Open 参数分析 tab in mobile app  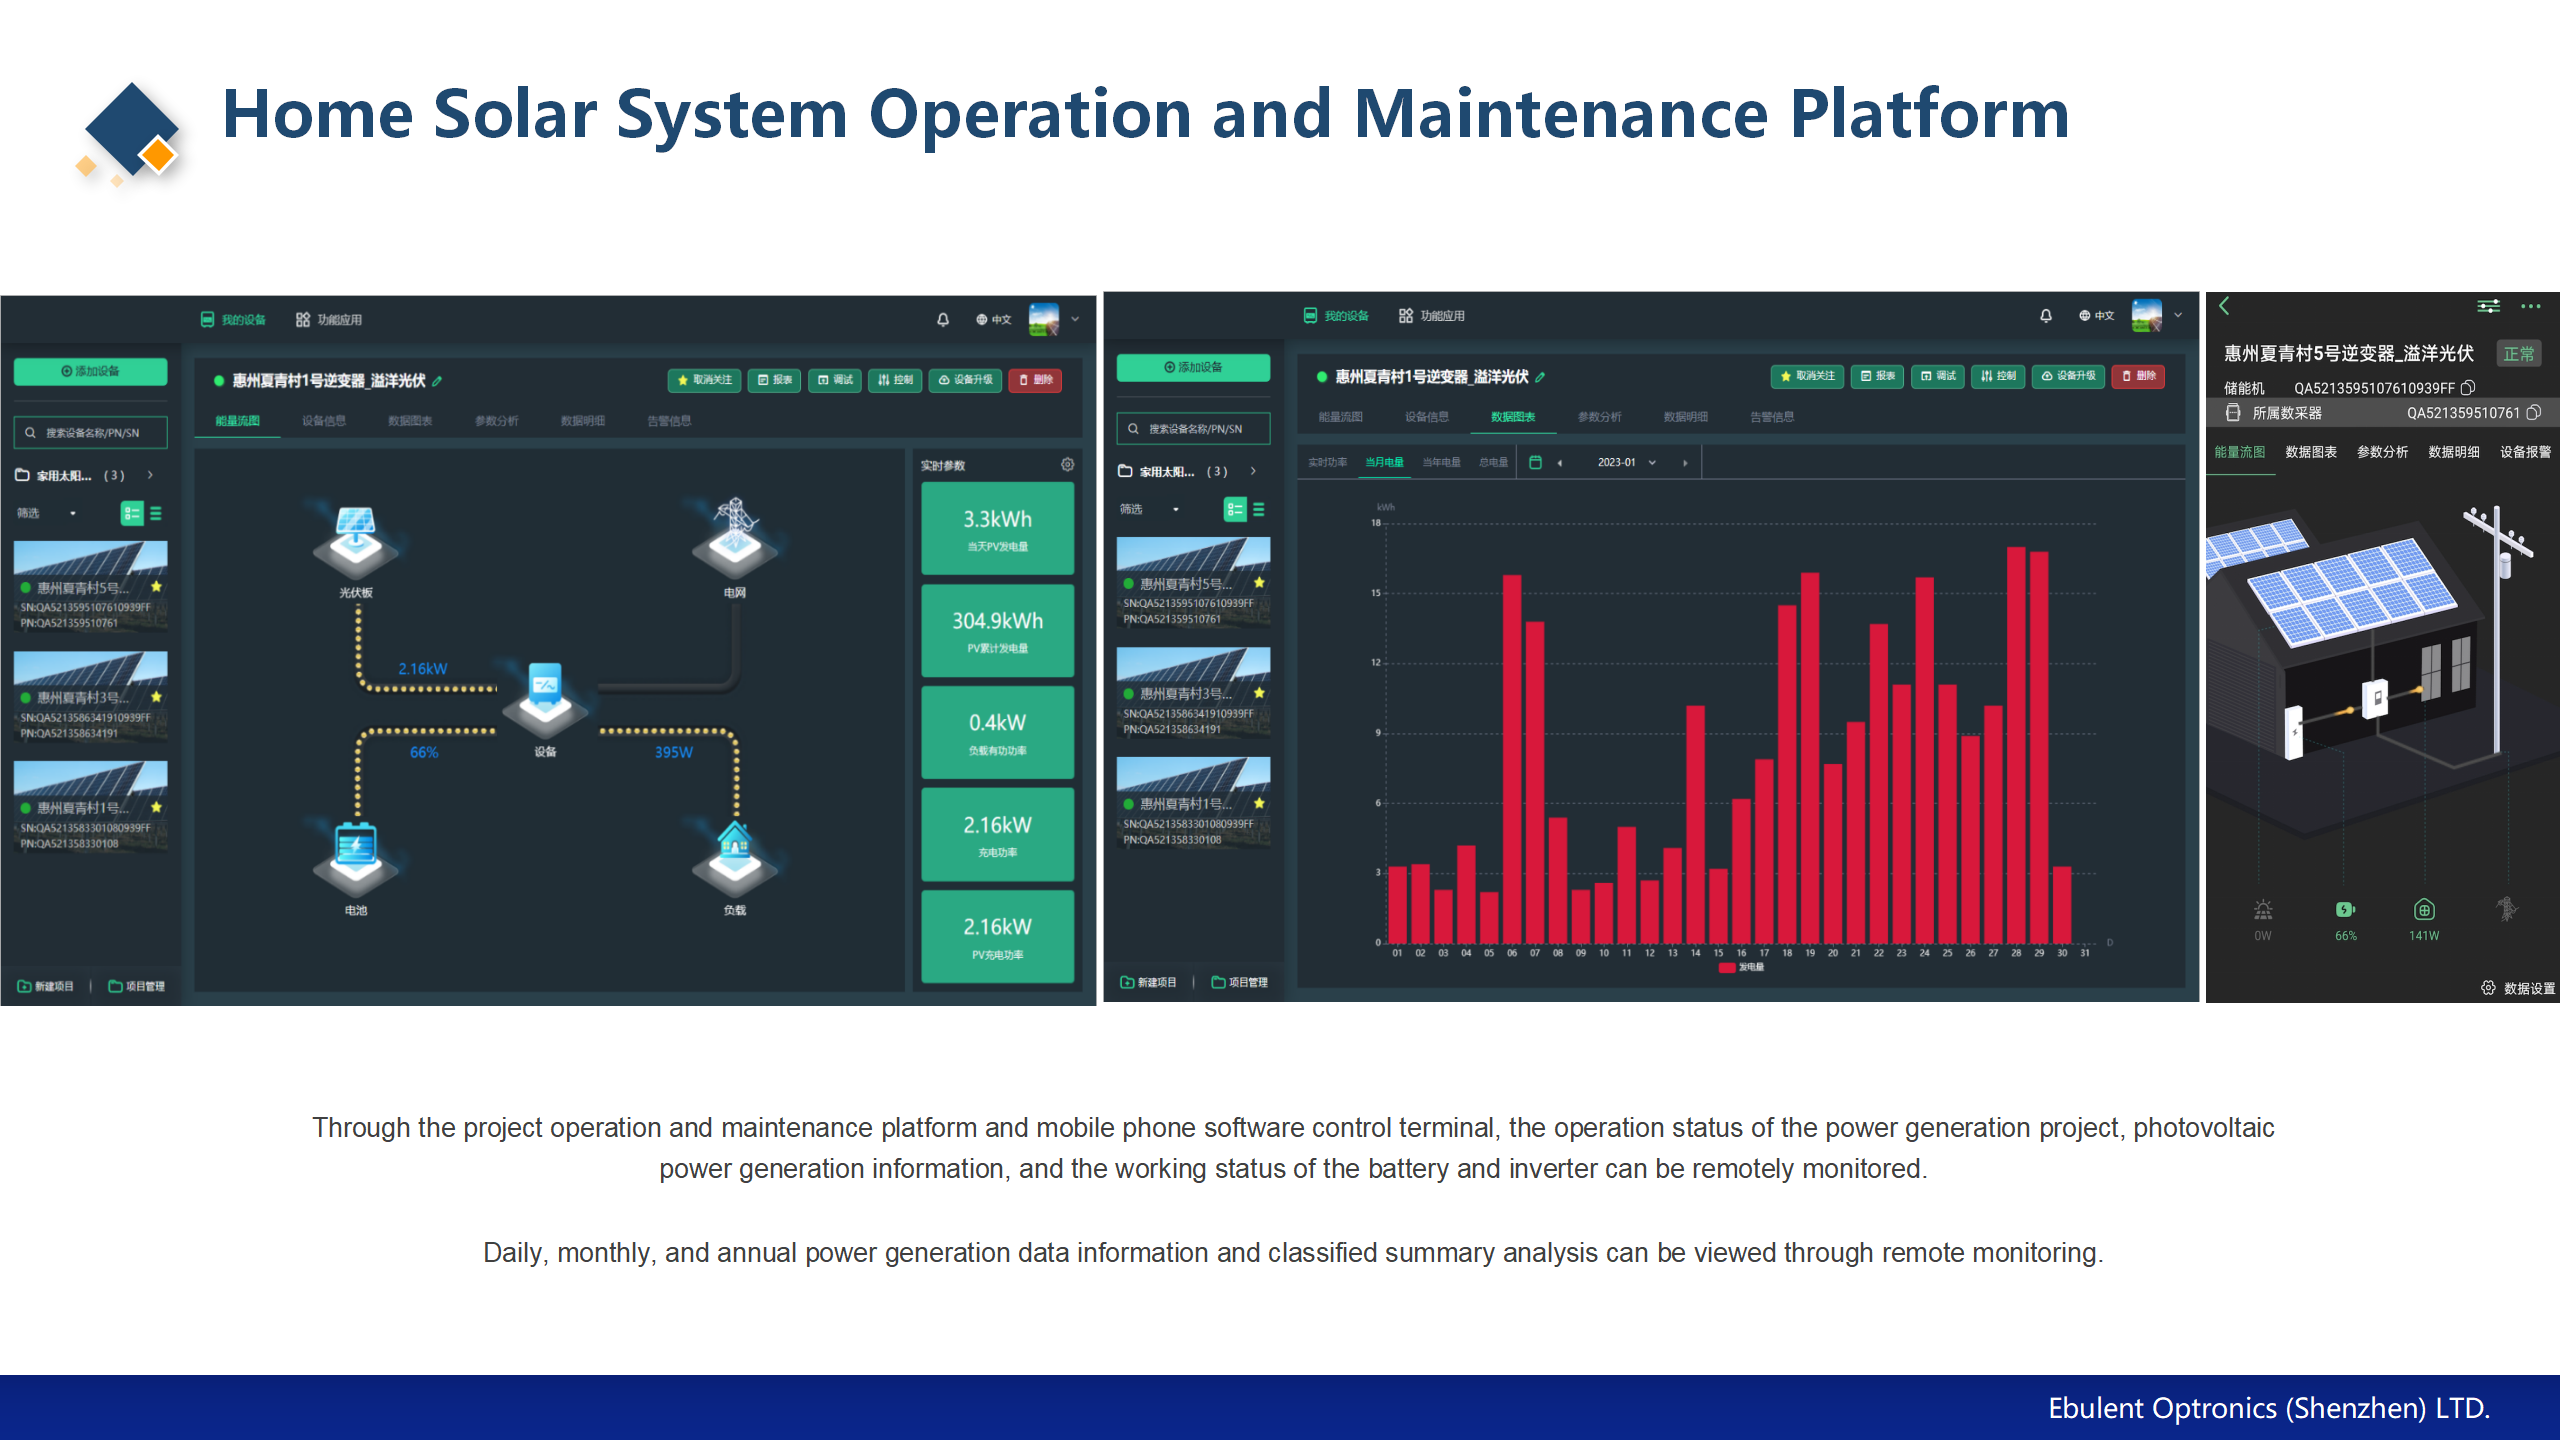click(2382, 452)
